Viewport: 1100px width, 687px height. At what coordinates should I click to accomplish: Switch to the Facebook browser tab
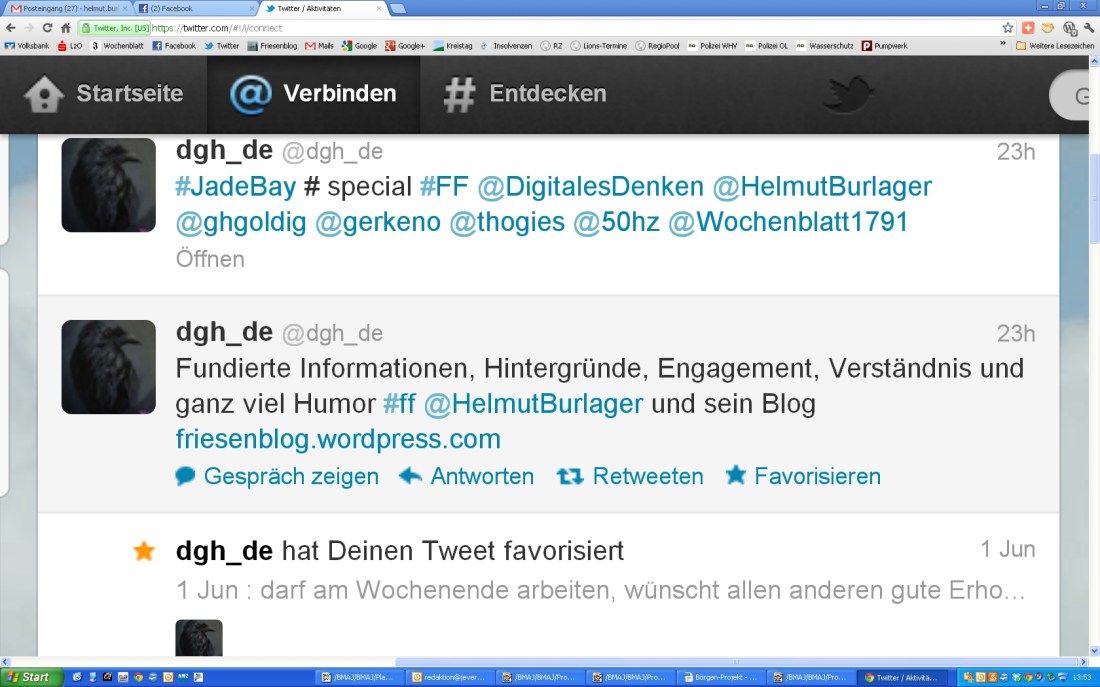pyautogui.click(x=190, y=8)
